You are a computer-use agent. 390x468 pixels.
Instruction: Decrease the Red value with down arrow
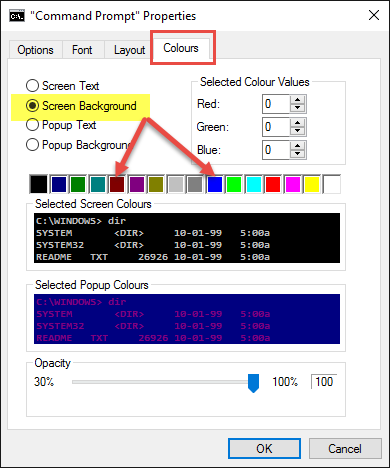pyautogui.click(x=297, y=108)
